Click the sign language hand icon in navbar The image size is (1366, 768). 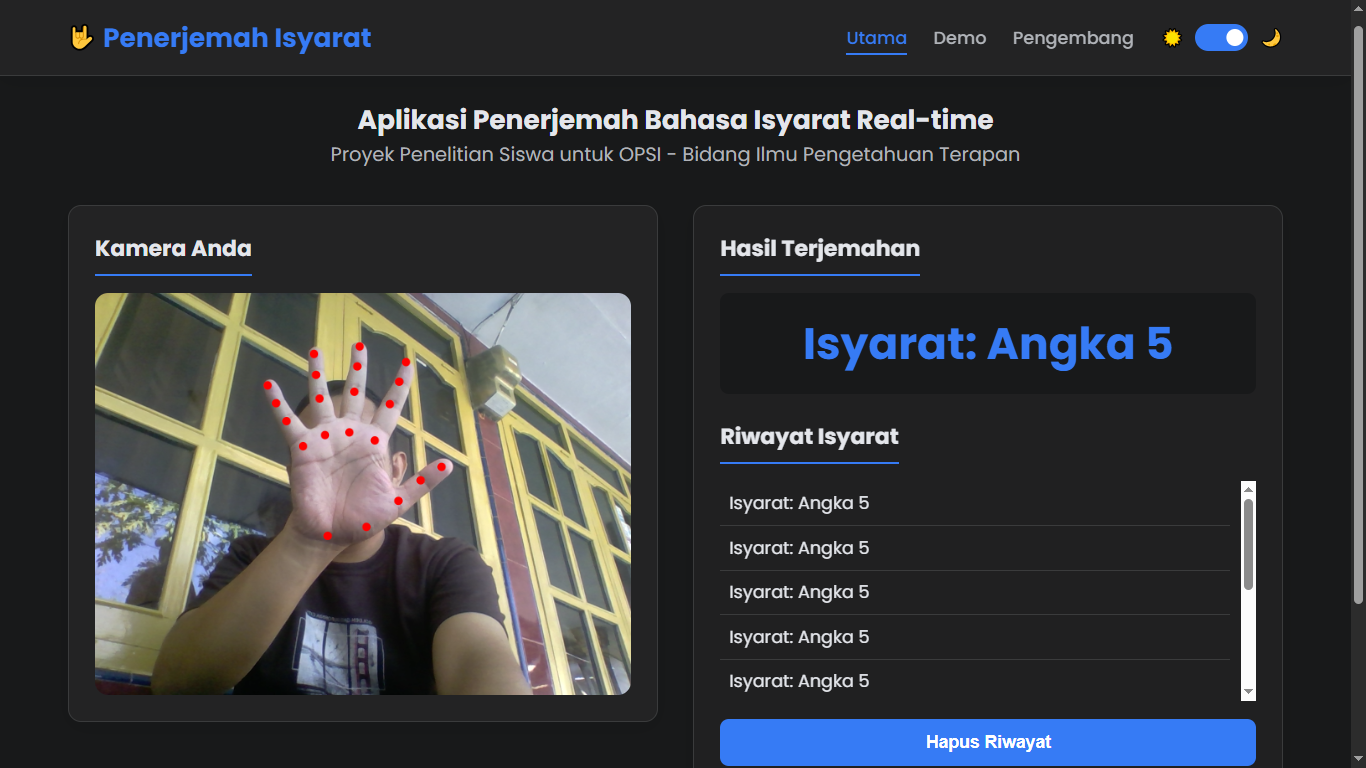pyautogui.click(x=84, y=37)
